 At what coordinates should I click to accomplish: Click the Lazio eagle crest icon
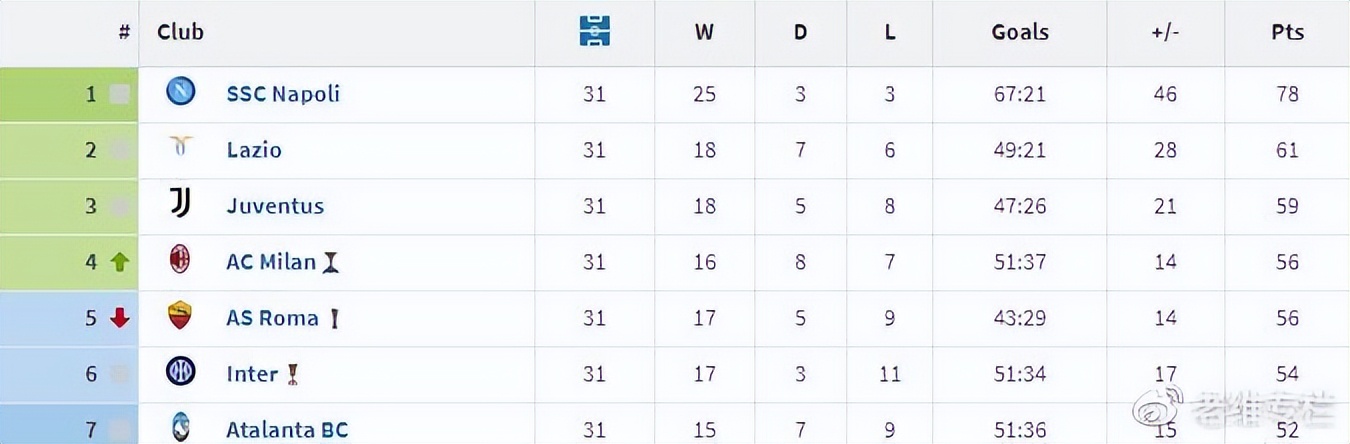[x=180, y=148]
